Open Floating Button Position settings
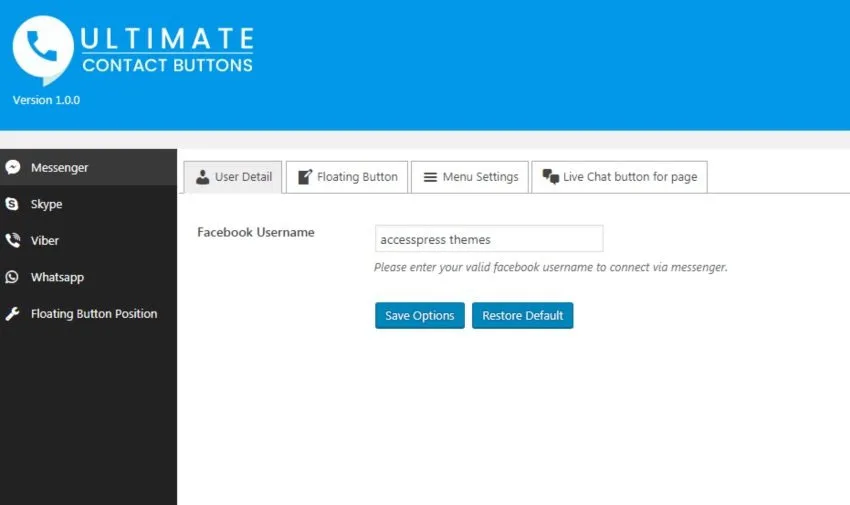This screenshot has height=505, width=850. 88,314
